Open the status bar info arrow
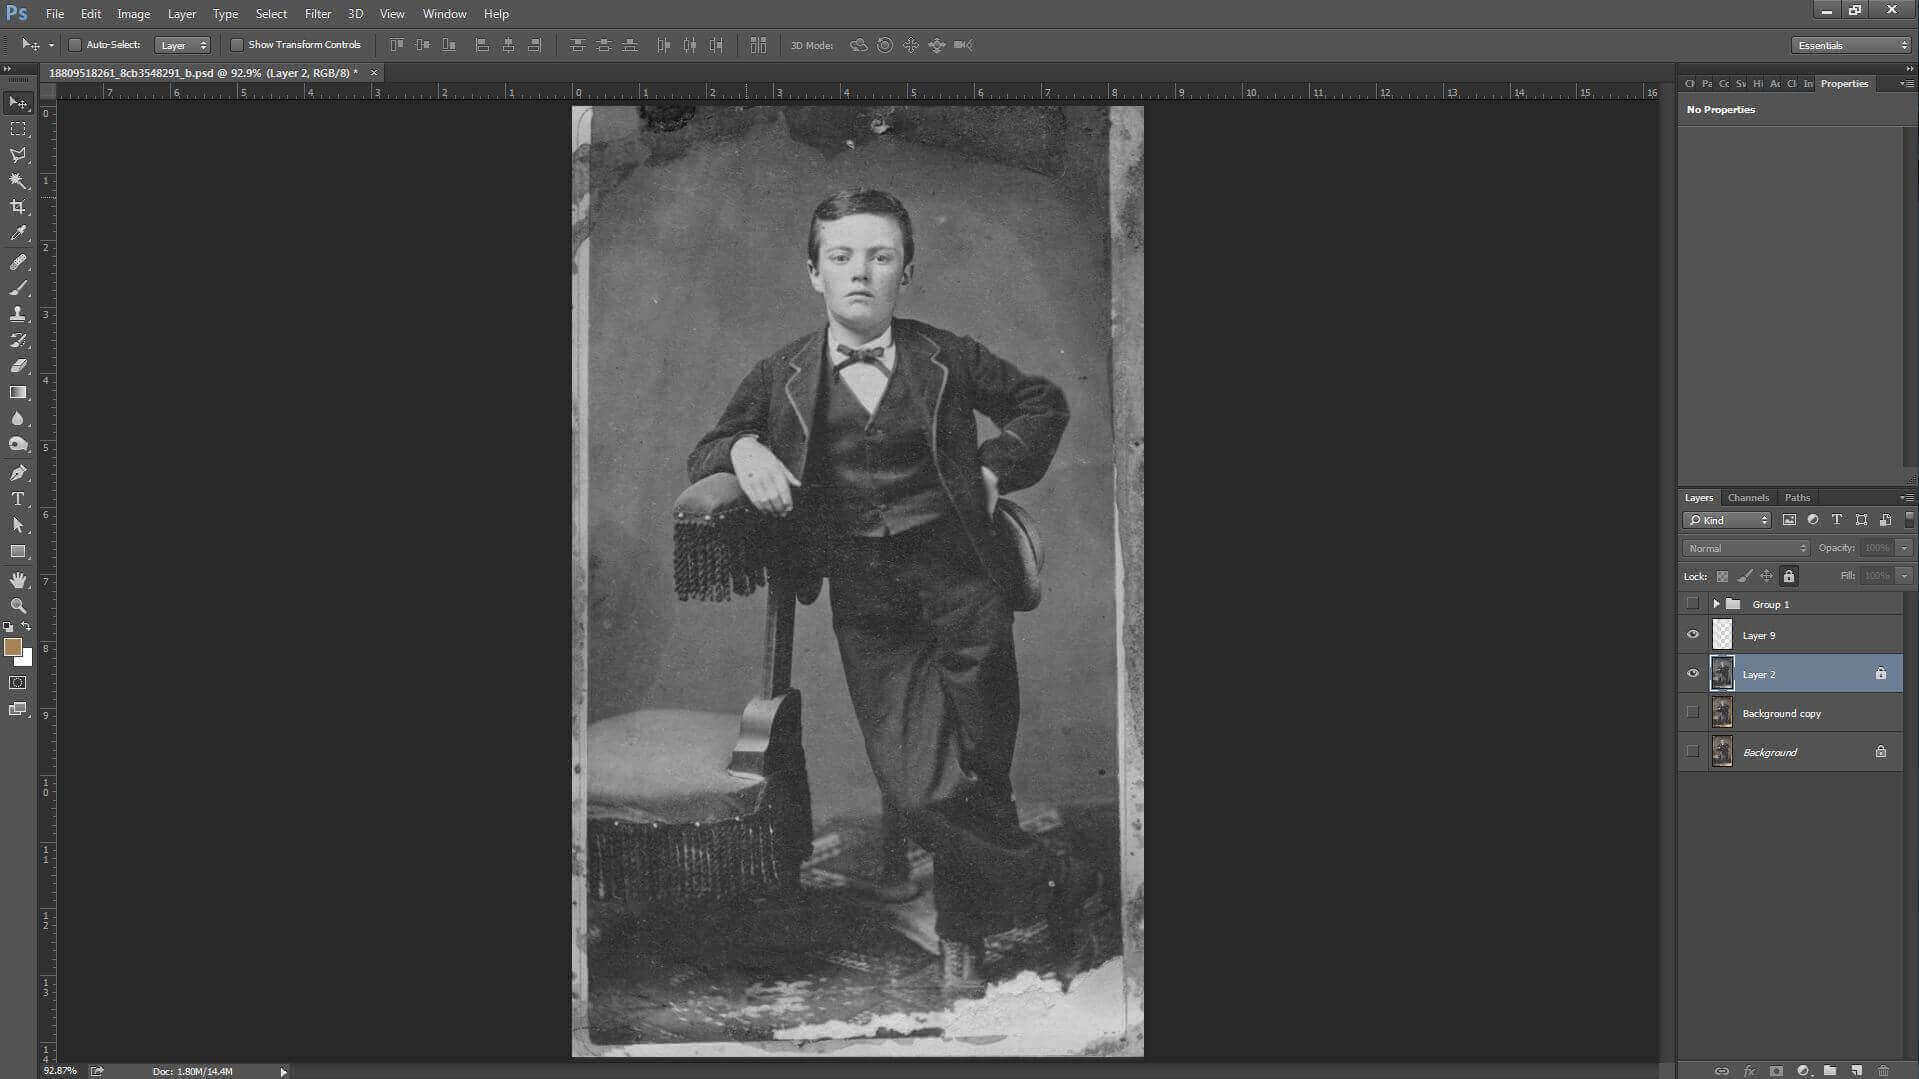 point(283,1071)
